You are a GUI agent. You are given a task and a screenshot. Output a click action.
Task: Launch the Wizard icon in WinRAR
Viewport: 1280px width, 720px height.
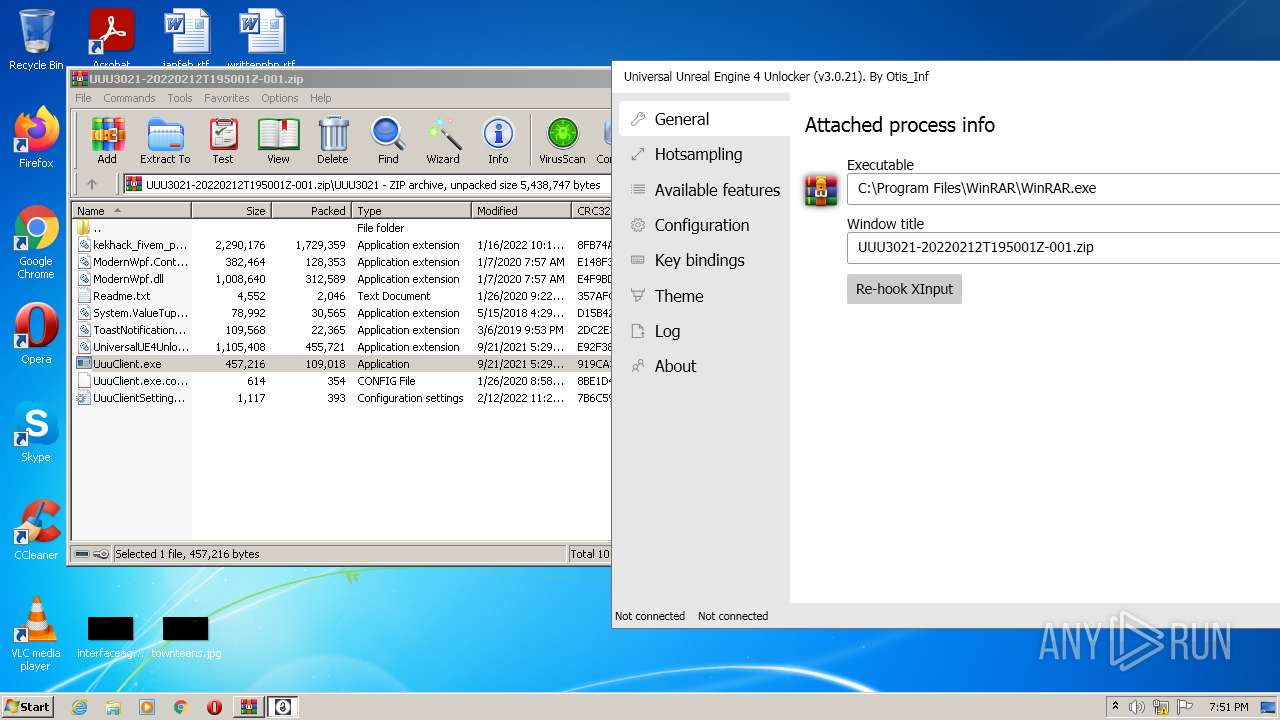point(443,140)
